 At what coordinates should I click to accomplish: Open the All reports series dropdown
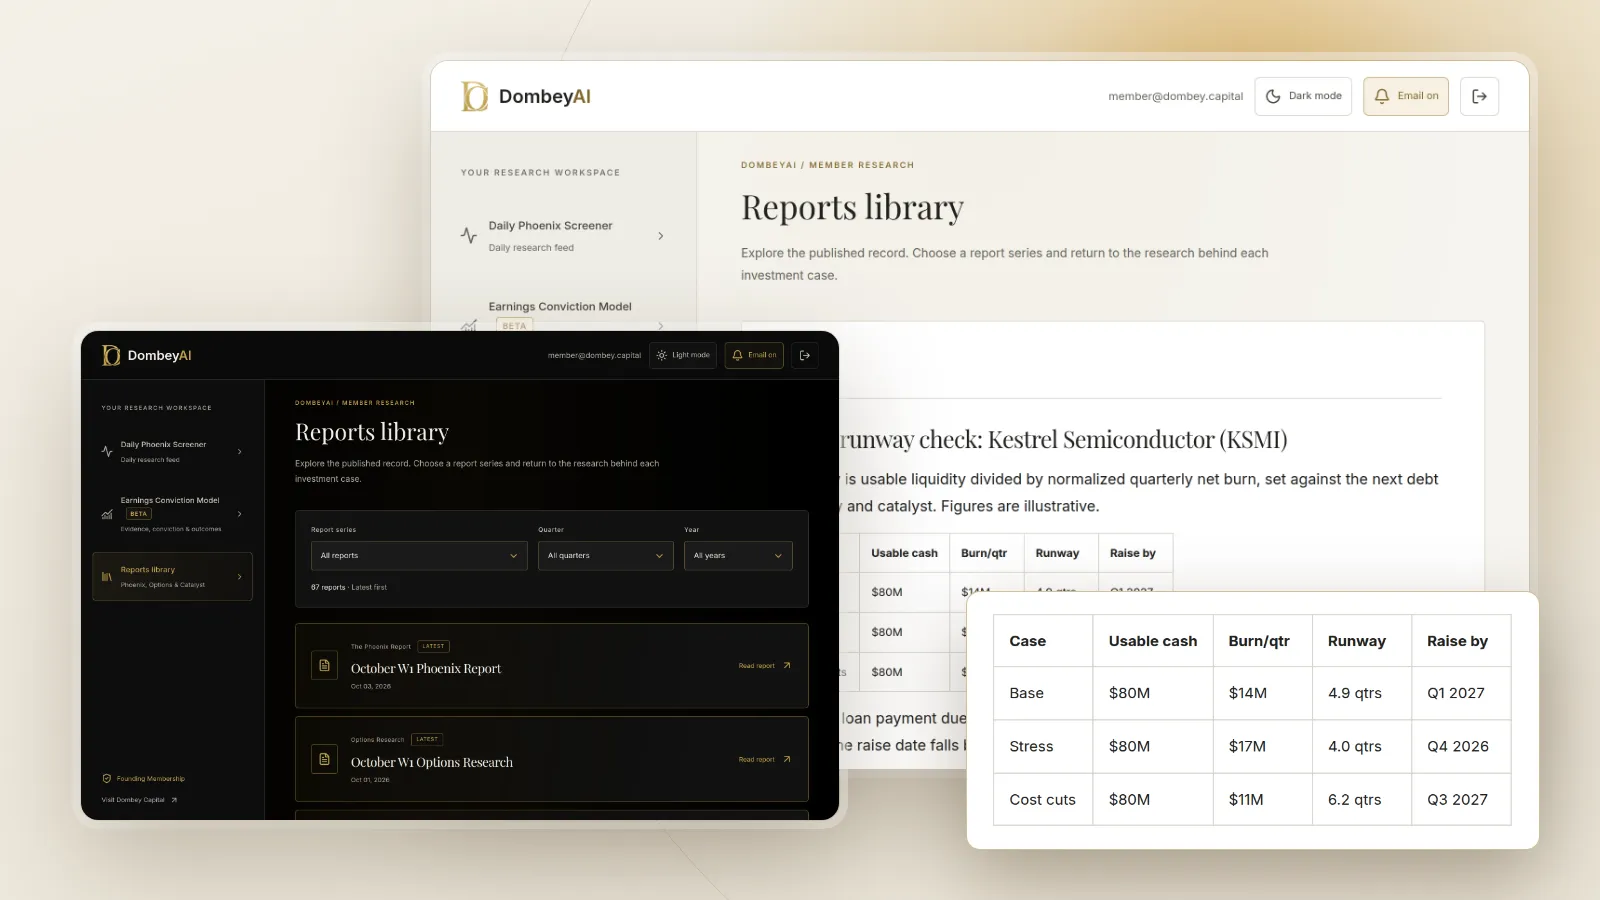419,556
